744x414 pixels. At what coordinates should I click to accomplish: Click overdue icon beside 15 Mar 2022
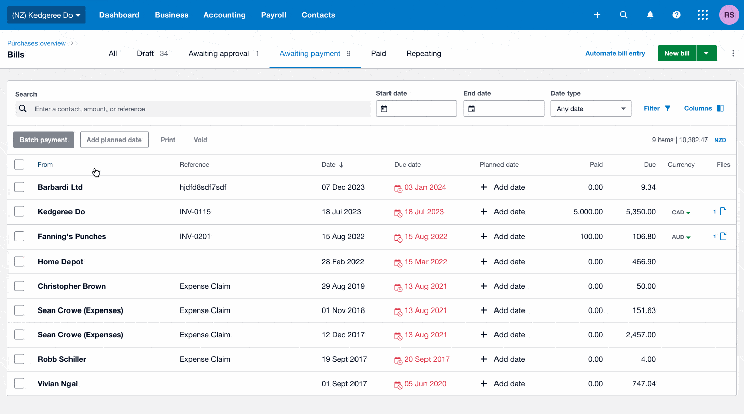click(x=398, y=263)
